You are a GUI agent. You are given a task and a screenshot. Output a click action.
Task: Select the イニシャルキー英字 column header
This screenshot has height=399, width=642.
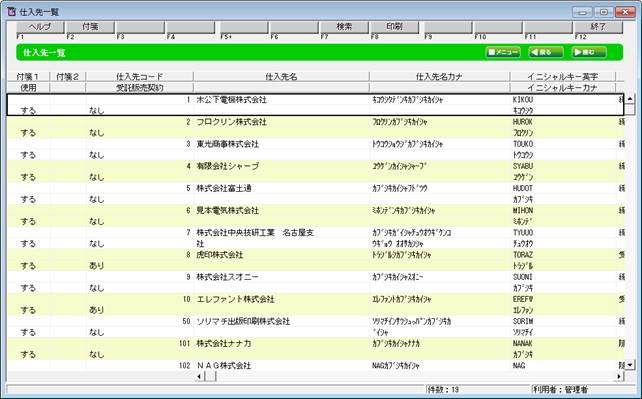click(x=563, y=77)
